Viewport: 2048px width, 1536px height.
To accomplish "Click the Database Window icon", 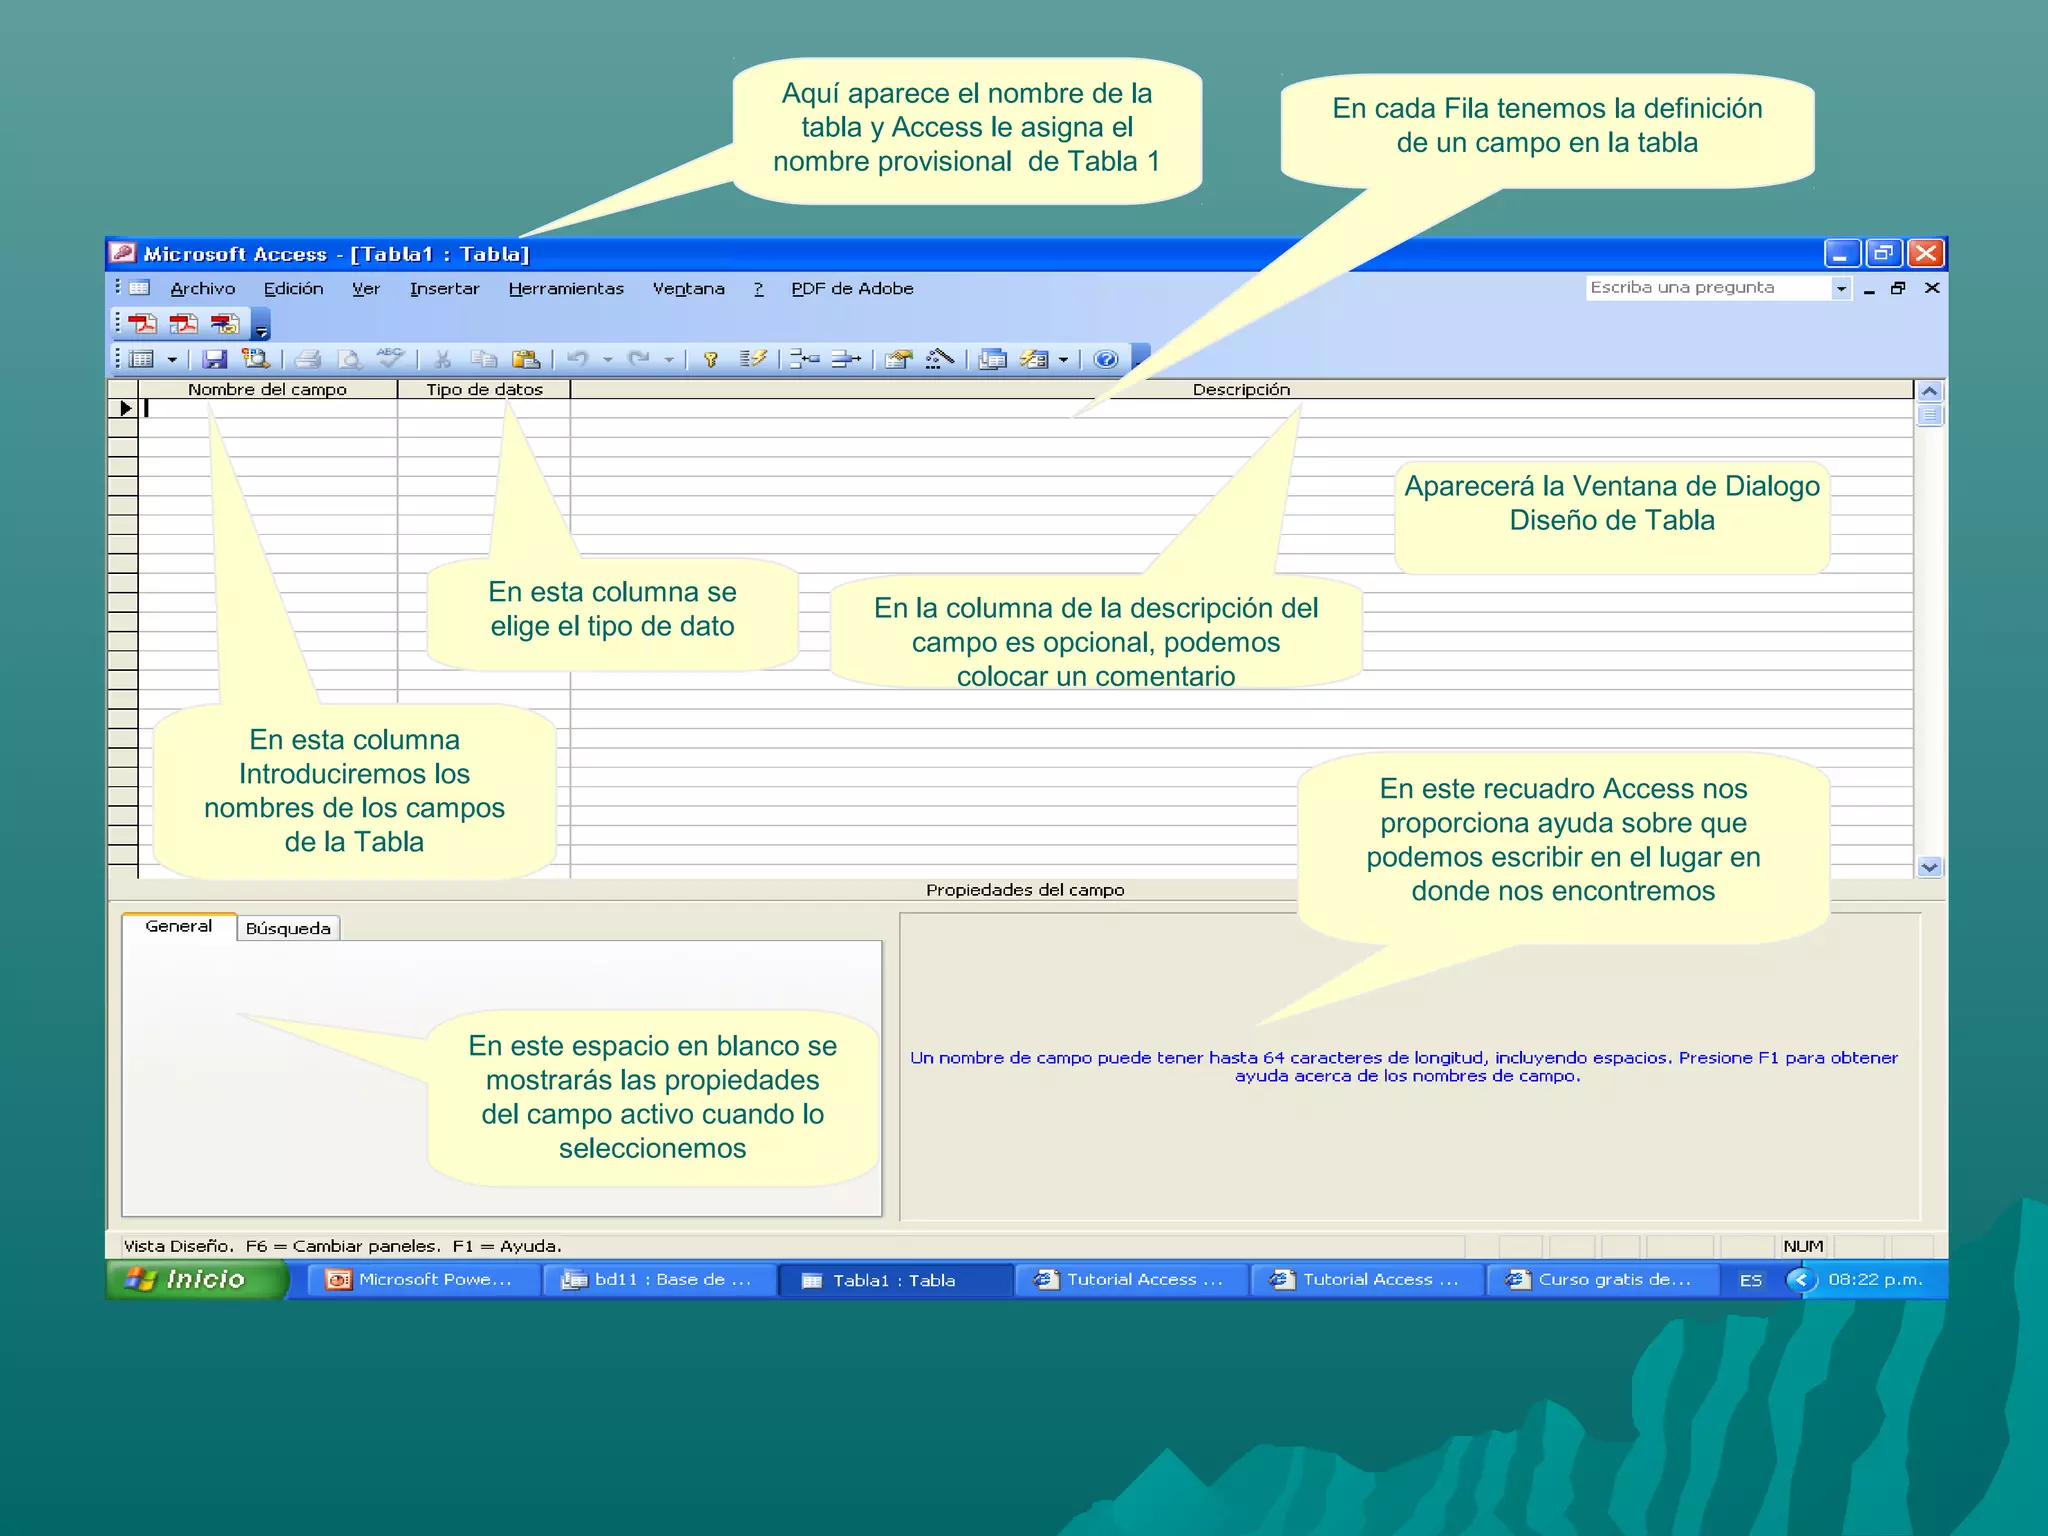I will (x=992, y=359).
